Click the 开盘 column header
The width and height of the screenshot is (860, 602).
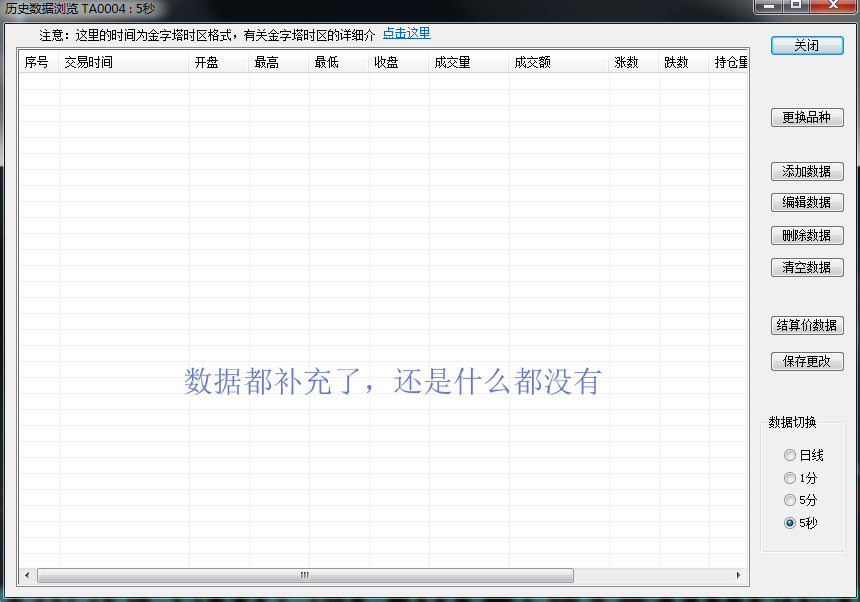tap(219, 63)
